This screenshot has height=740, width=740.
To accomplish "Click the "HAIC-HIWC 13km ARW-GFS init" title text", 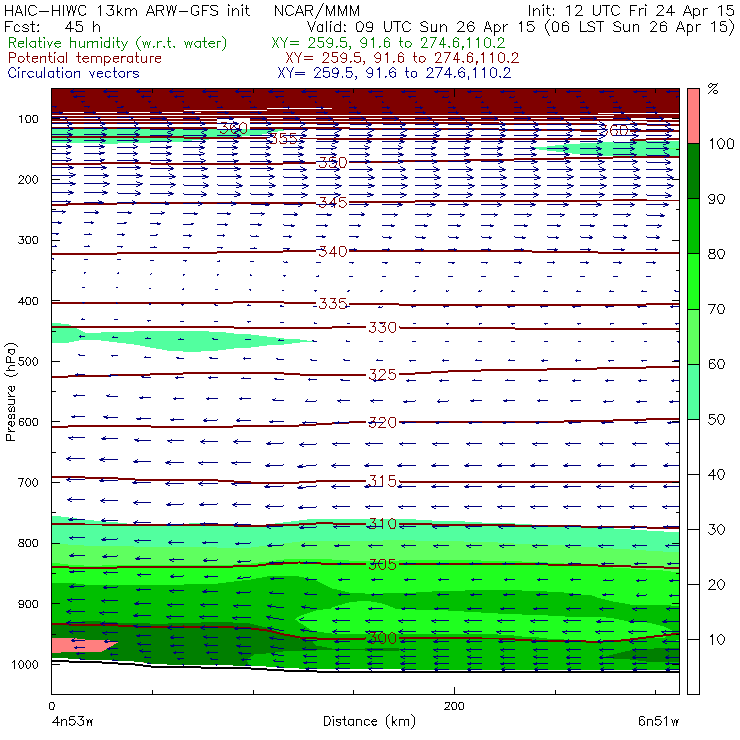I will [x=127, y=10].
